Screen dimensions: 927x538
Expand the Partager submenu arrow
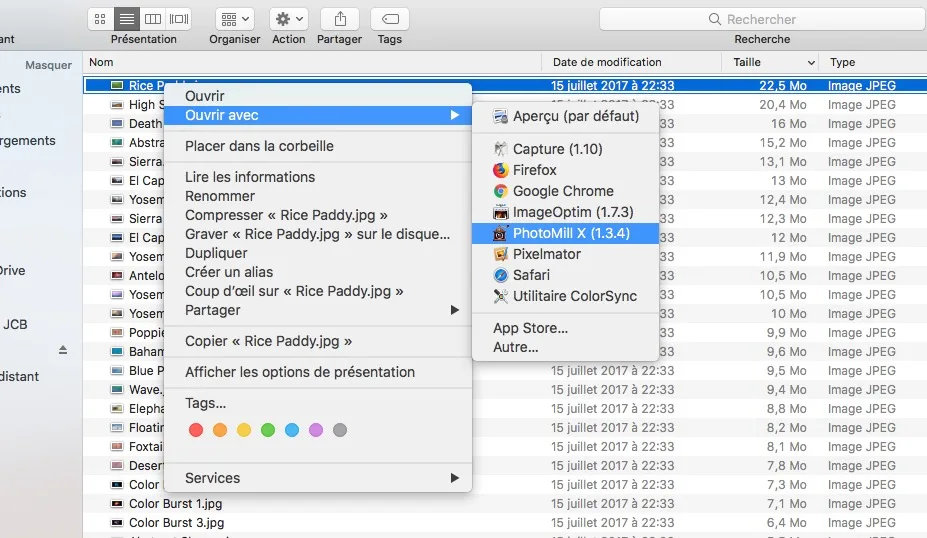tap(455, 310)
